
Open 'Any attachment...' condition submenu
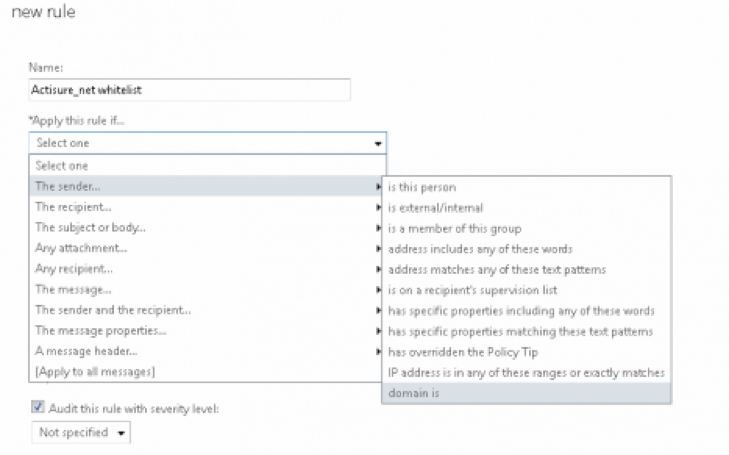tap(205, 248)
